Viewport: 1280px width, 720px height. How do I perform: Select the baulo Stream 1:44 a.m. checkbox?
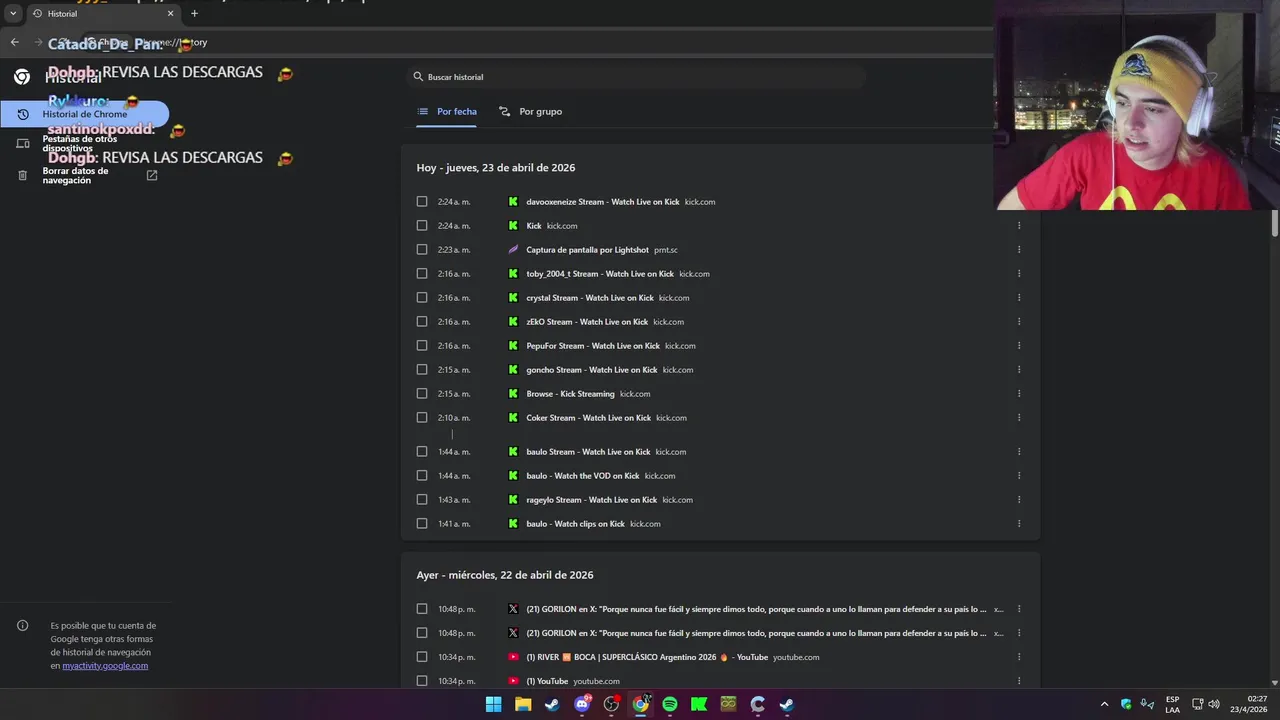[x=422, y=452]
